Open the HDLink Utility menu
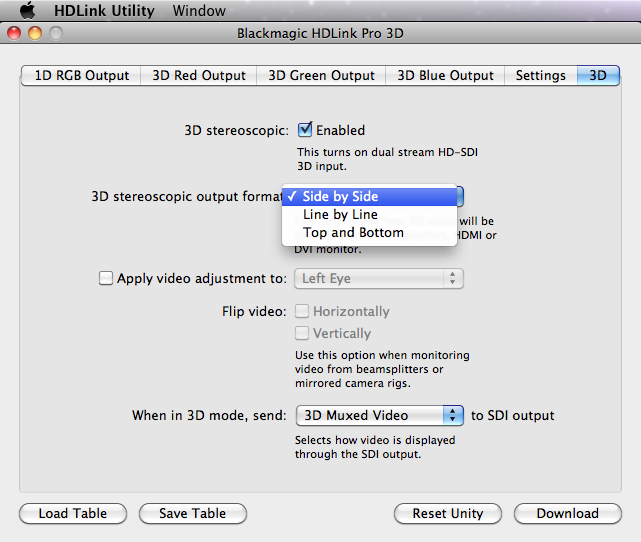Viewport: 641px width, 542px height. [x=104, y=11]
